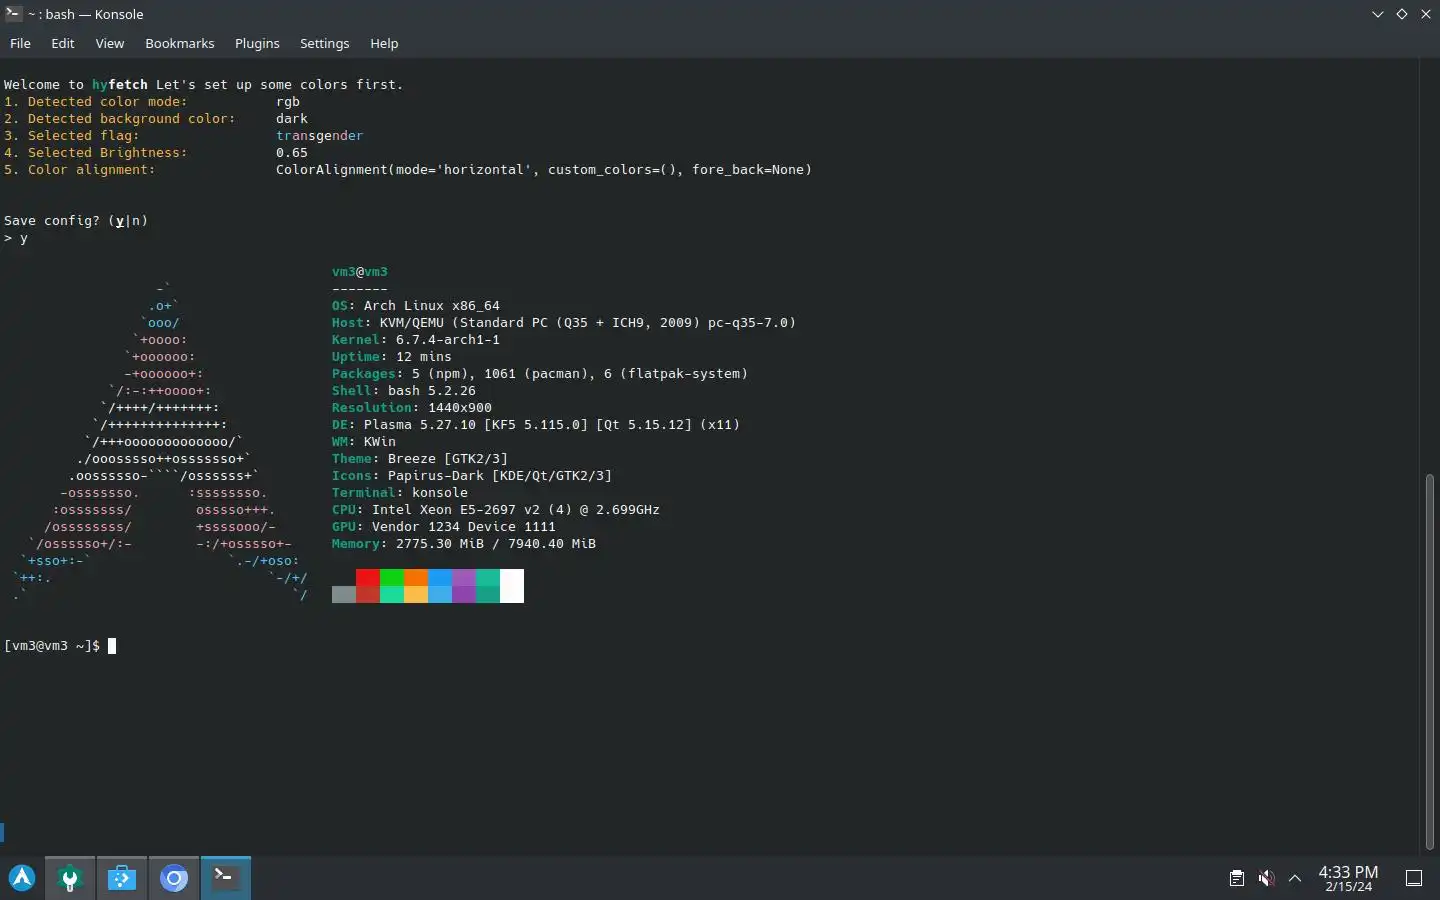
Task: Click the 'transgender' selected flag value
Action: pos(320,136)
